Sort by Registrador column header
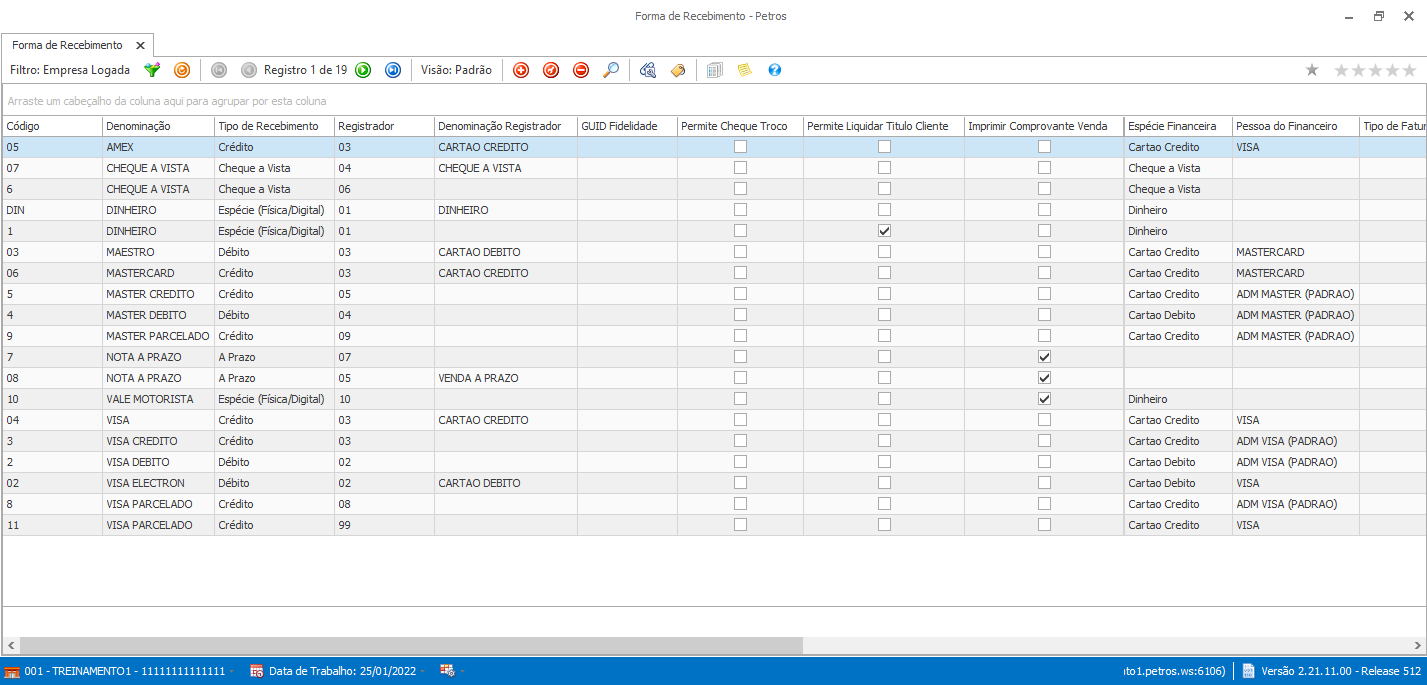1427x685 pixels. (x=384, y=126)
